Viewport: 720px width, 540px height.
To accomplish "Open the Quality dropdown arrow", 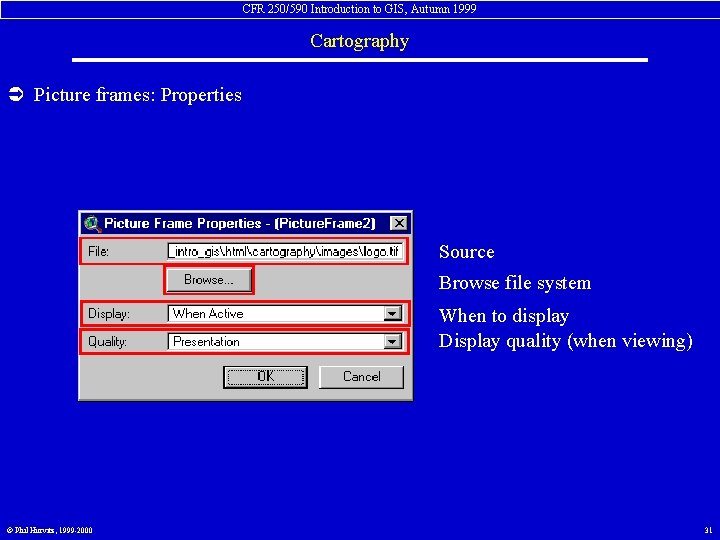I will (x=392, y=342).
